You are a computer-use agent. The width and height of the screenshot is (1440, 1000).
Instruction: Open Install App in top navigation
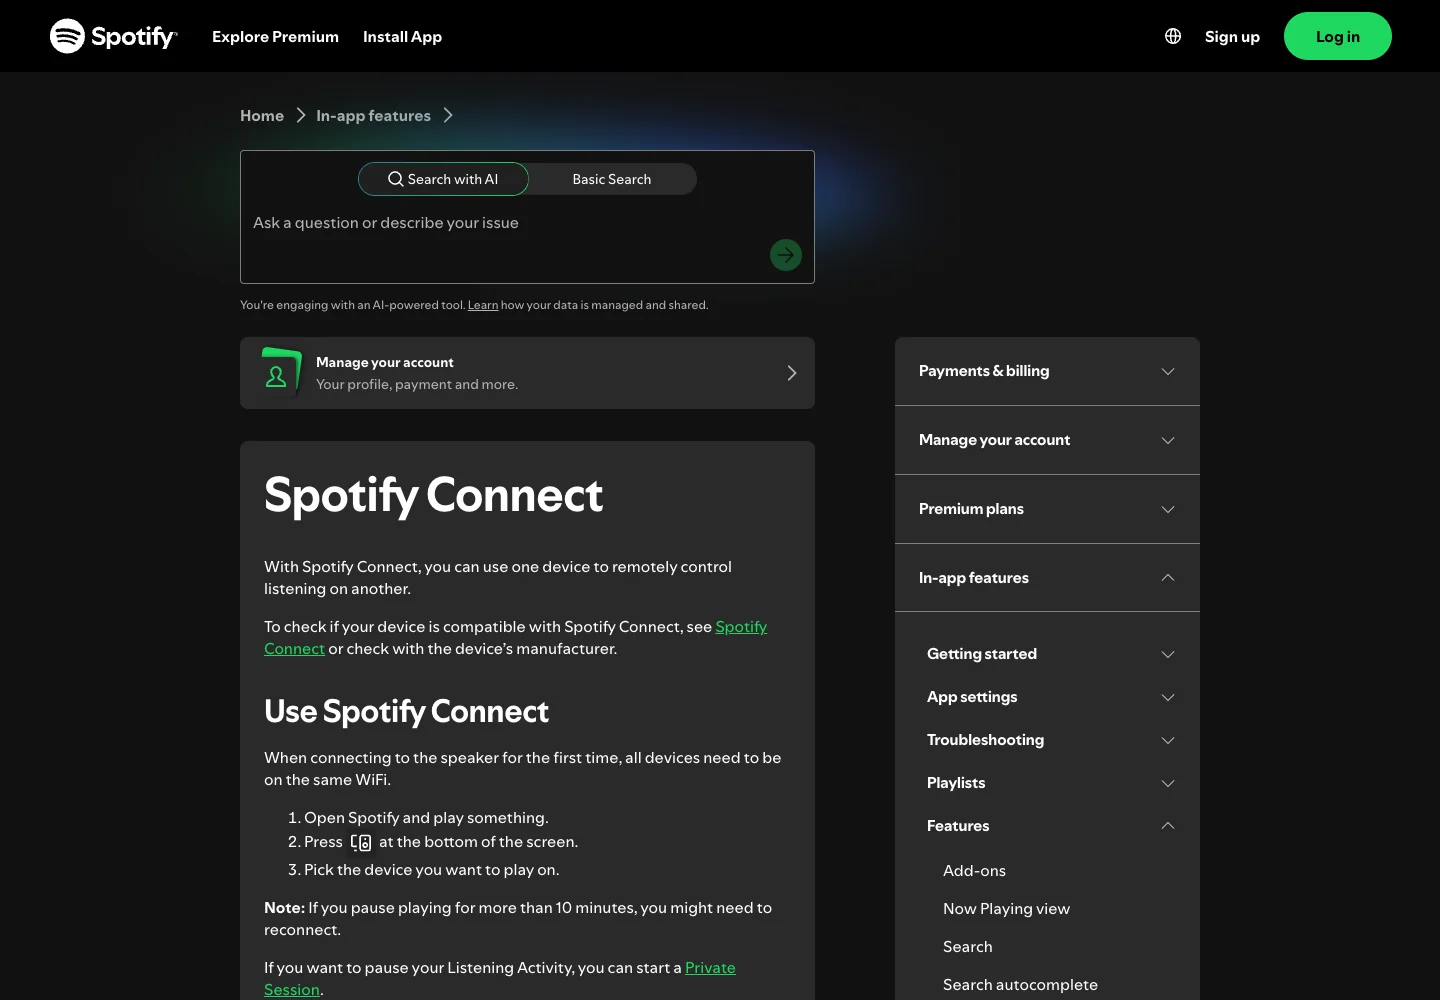click(x=402, y=36)
